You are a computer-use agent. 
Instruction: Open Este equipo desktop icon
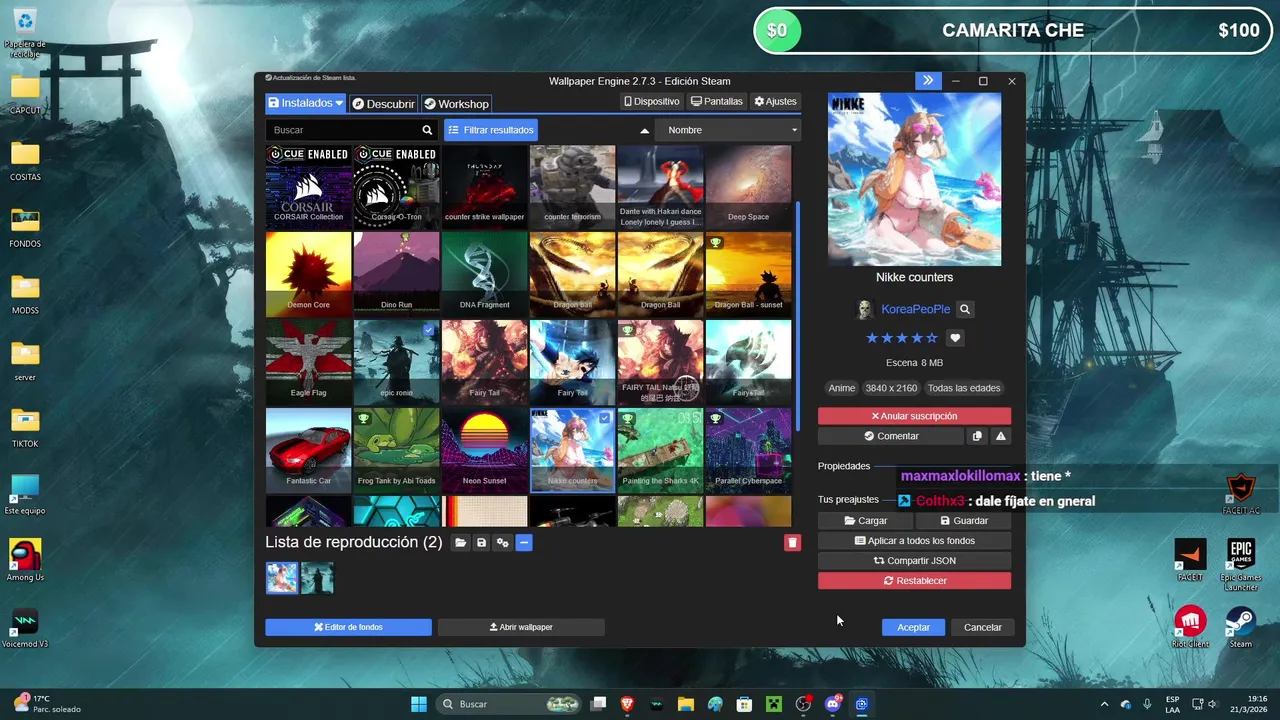pyautogui.click(x=25, y=494)
